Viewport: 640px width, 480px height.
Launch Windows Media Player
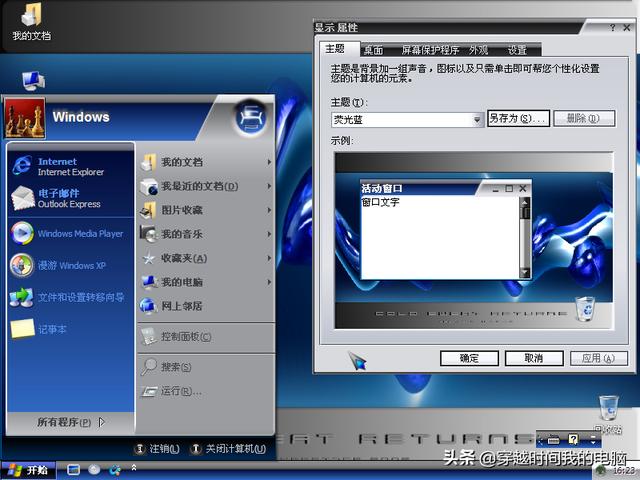[x=70, y=233]
